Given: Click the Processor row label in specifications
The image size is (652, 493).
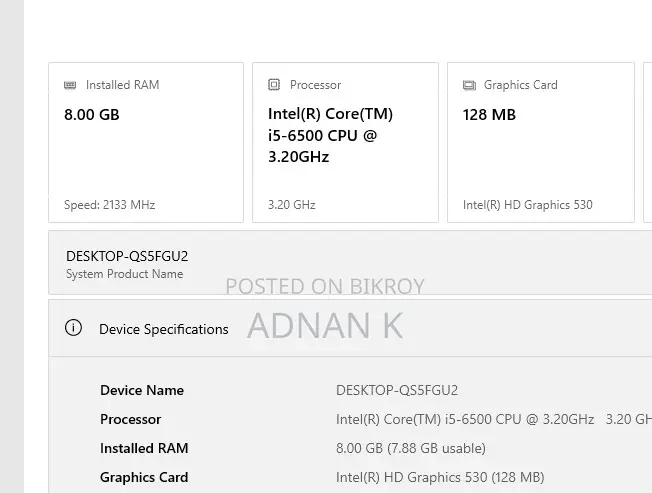Looking at the screenshot, I should pos(131,419).
